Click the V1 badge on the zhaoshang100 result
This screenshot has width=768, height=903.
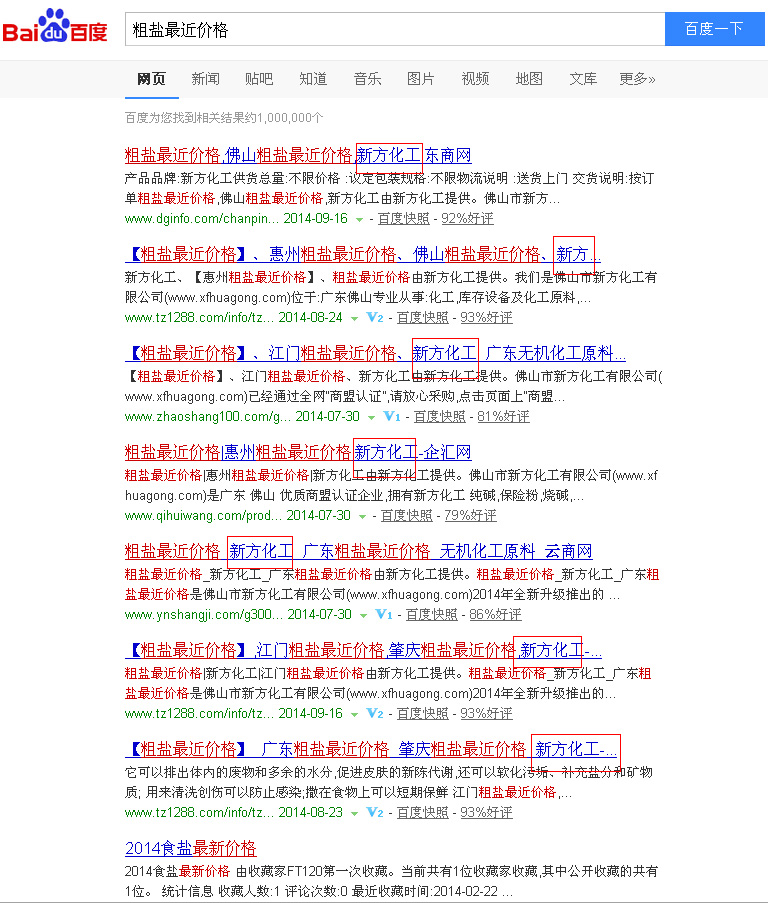coord(392,416)
